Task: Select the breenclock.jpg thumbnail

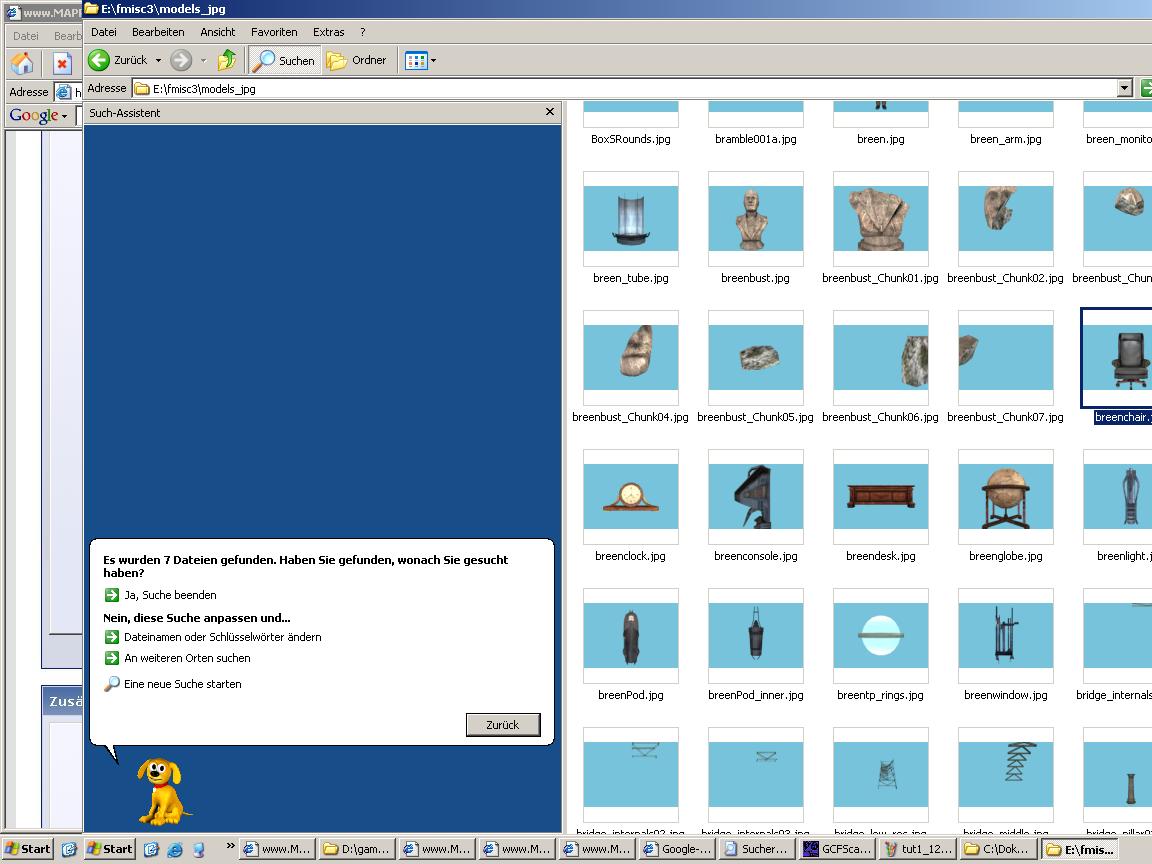Action: [x=630, y=496]
